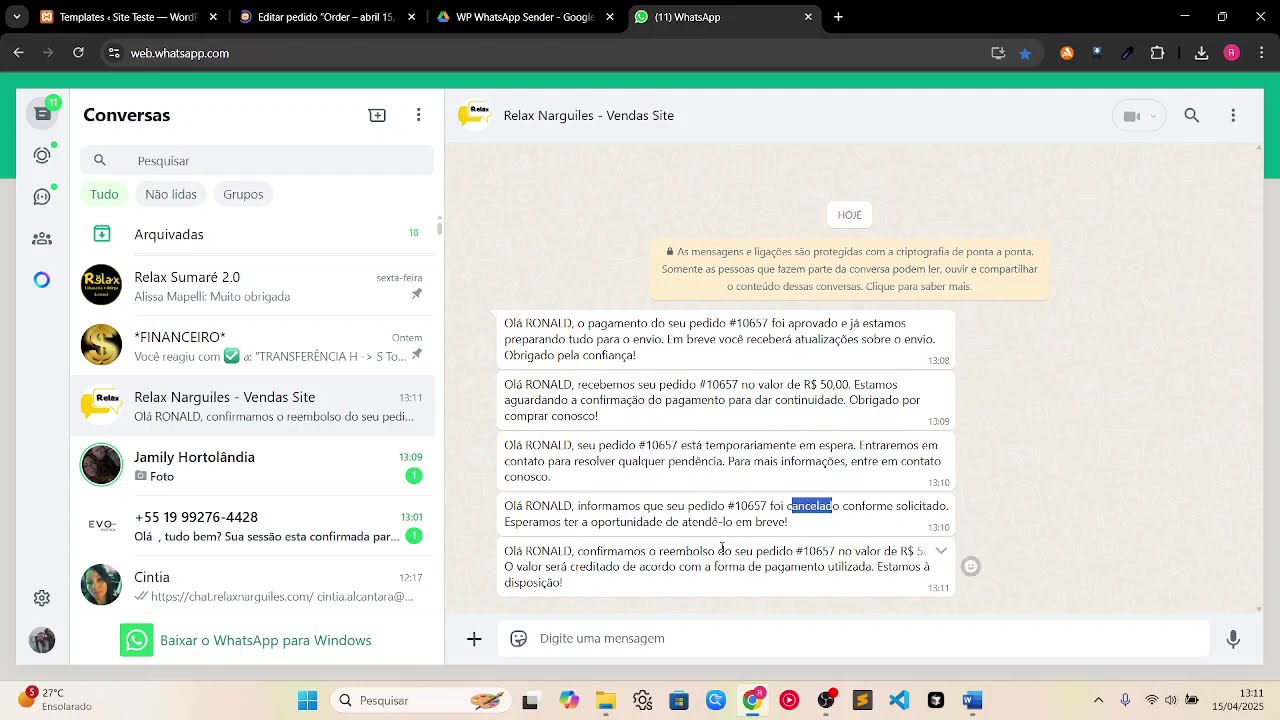Open Word from the taskbar
Viewport: 1280px width, 720px height.
coord(972,700)
